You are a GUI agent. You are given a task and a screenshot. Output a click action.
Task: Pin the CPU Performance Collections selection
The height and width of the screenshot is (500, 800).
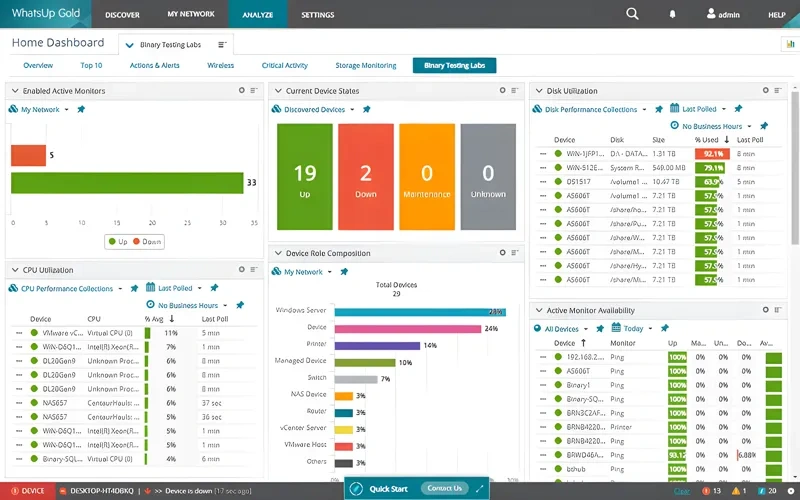click(x=134, y=288)
